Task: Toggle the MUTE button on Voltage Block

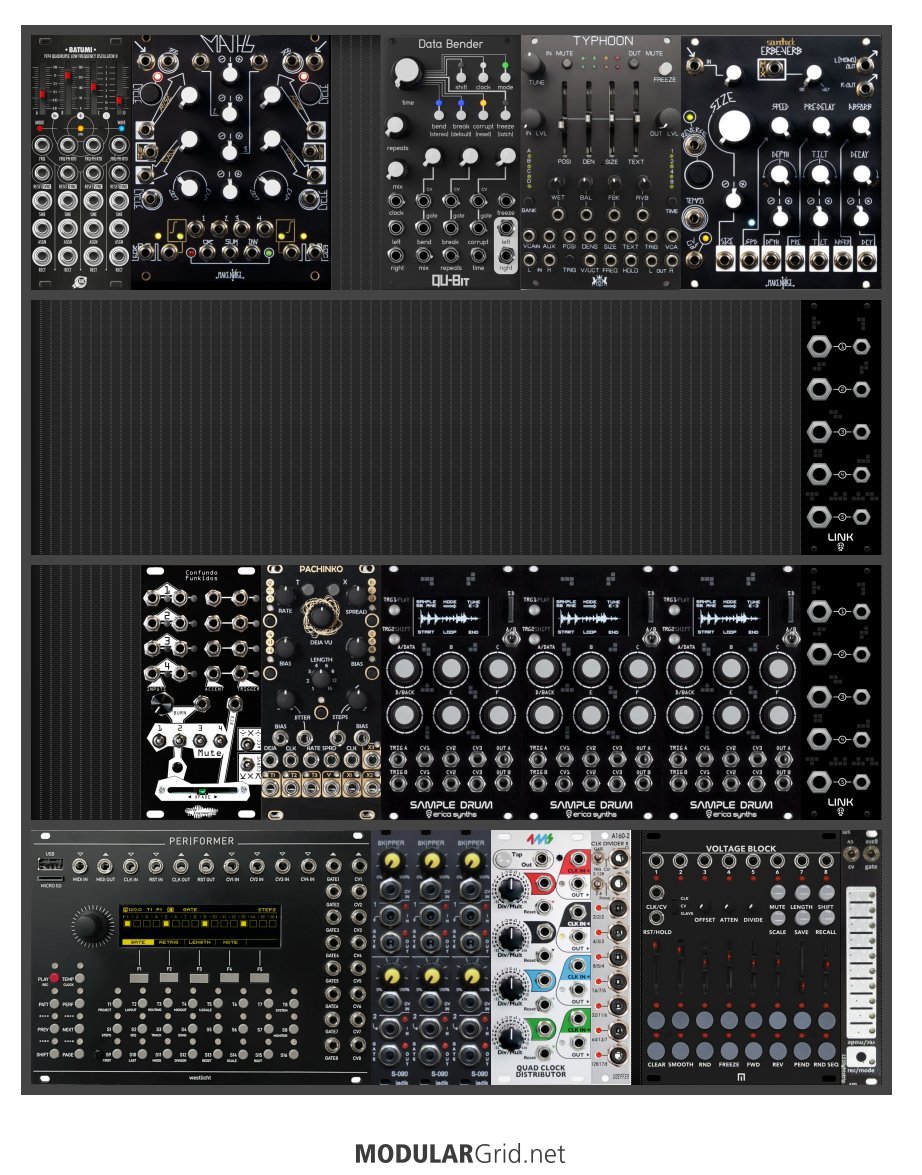Action: (x=778, y=893)
